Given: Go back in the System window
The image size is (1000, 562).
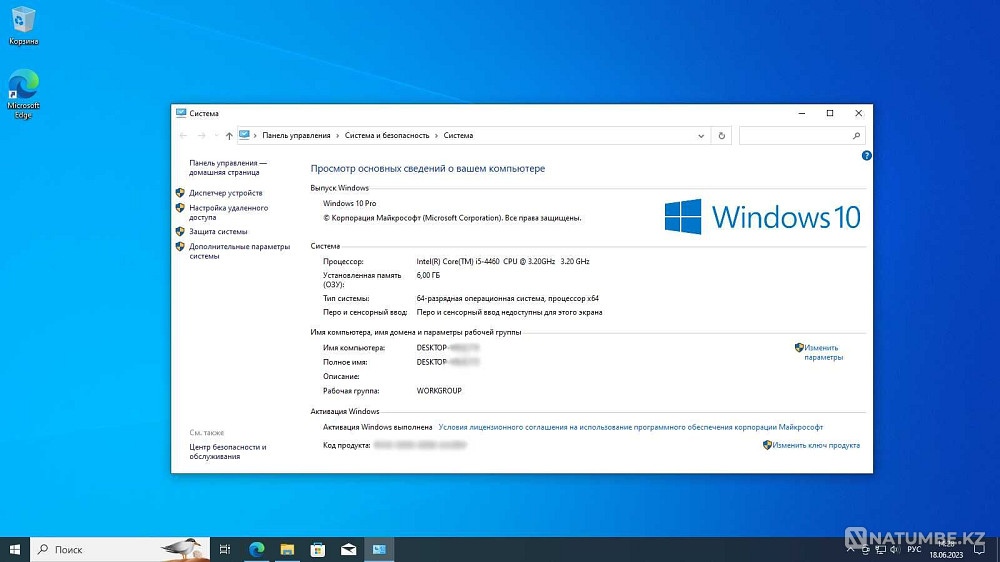Looking at the screenshot, I should click(x=184, y=135).
